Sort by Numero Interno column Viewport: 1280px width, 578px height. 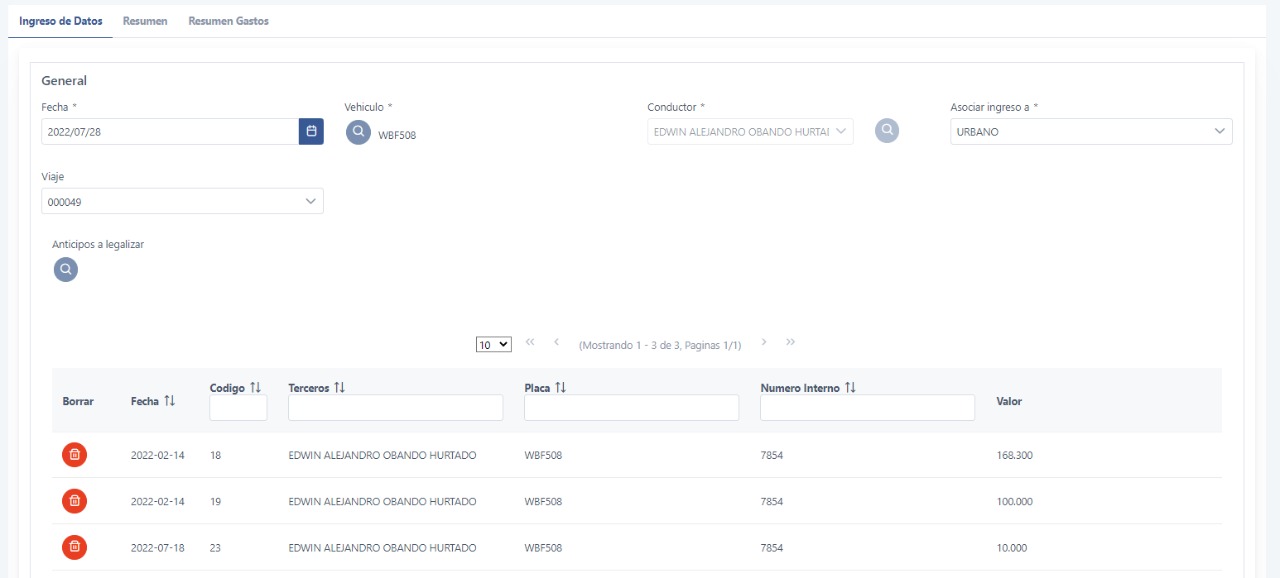click(x=850, y=388)
